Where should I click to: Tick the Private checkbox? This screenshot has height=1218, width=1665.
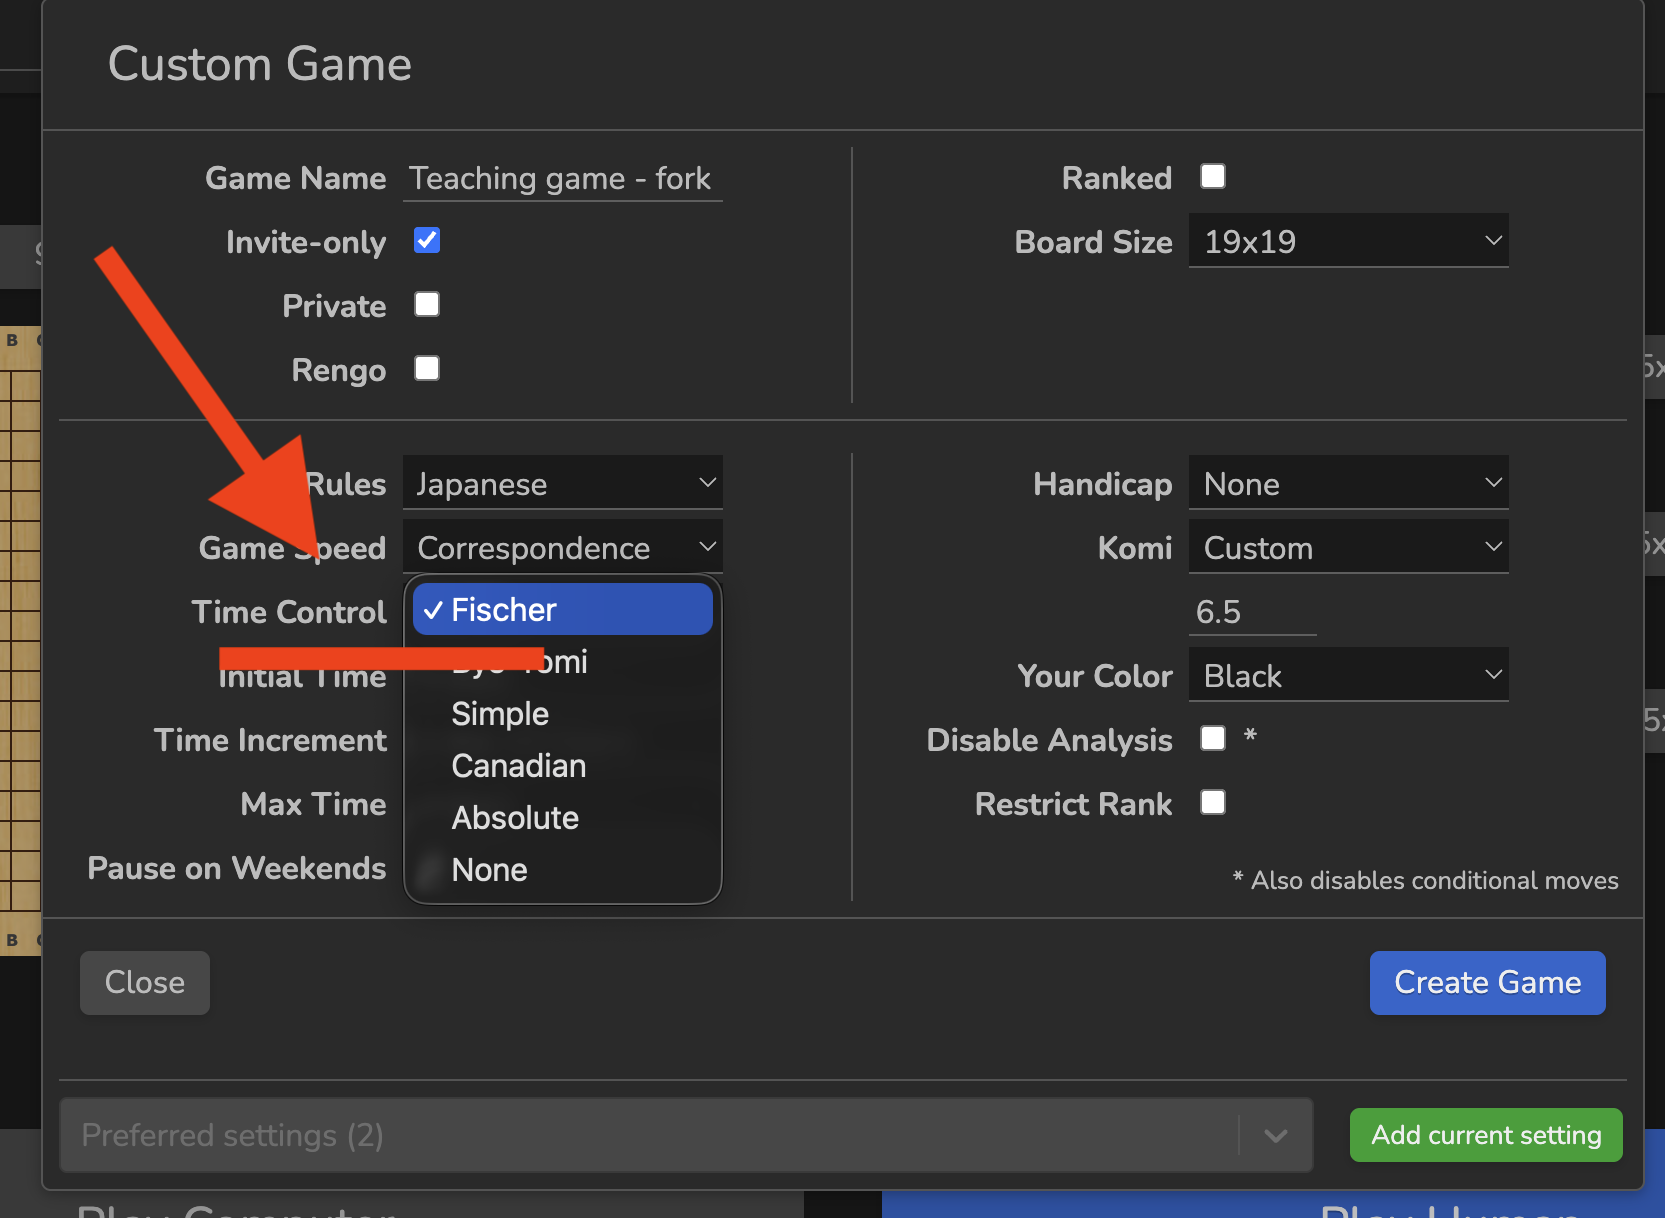(x=427, y=305)
